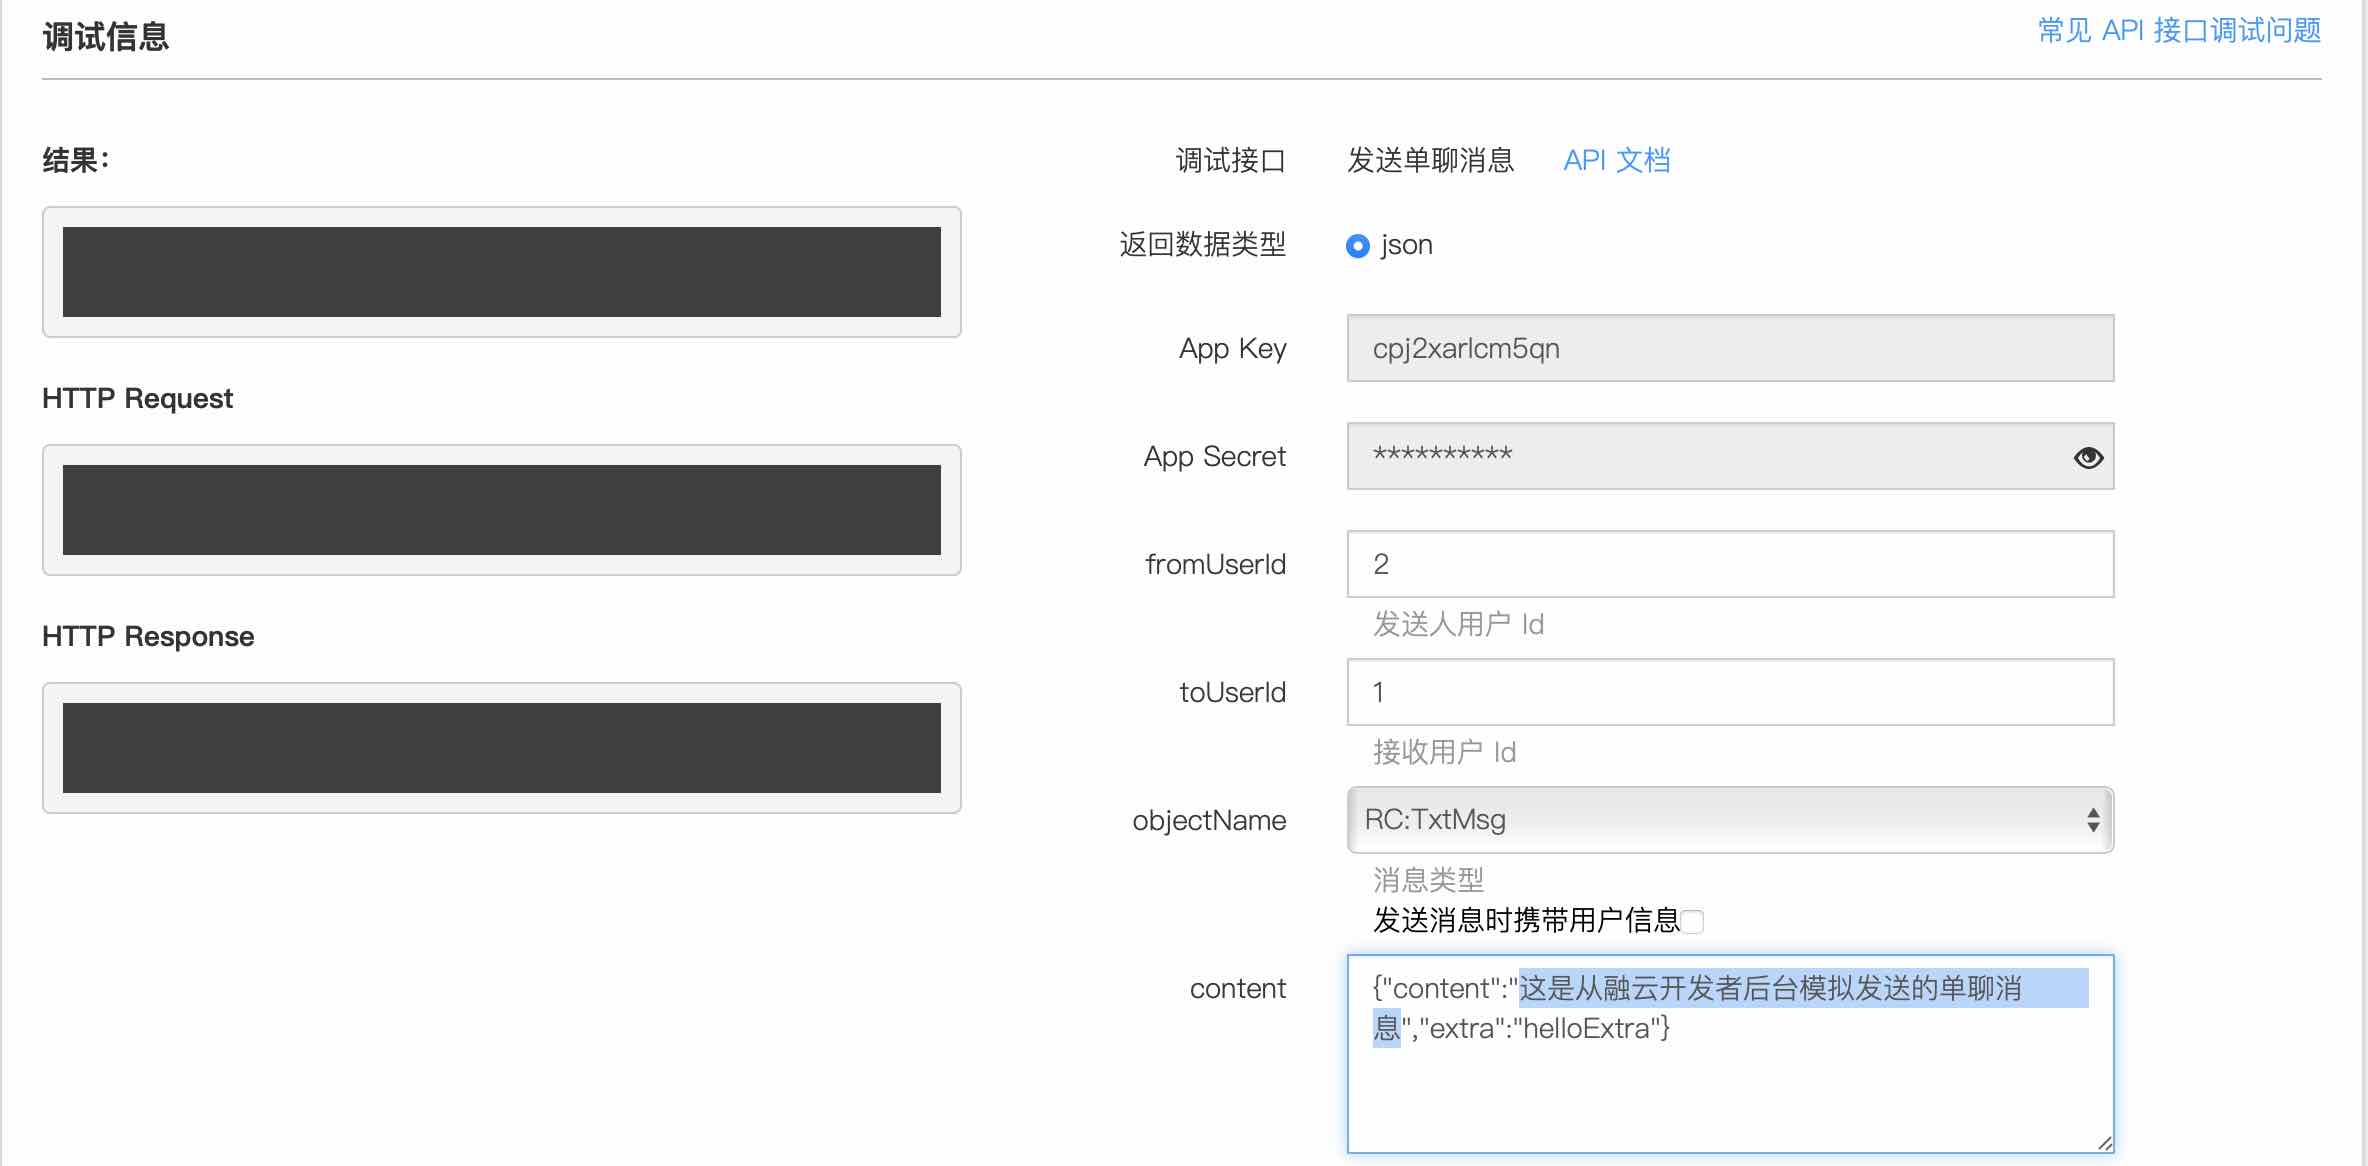Click the 发送单聊消息 interface name
Viewport: 2368px width, 1166px height.
[1430, 160]
